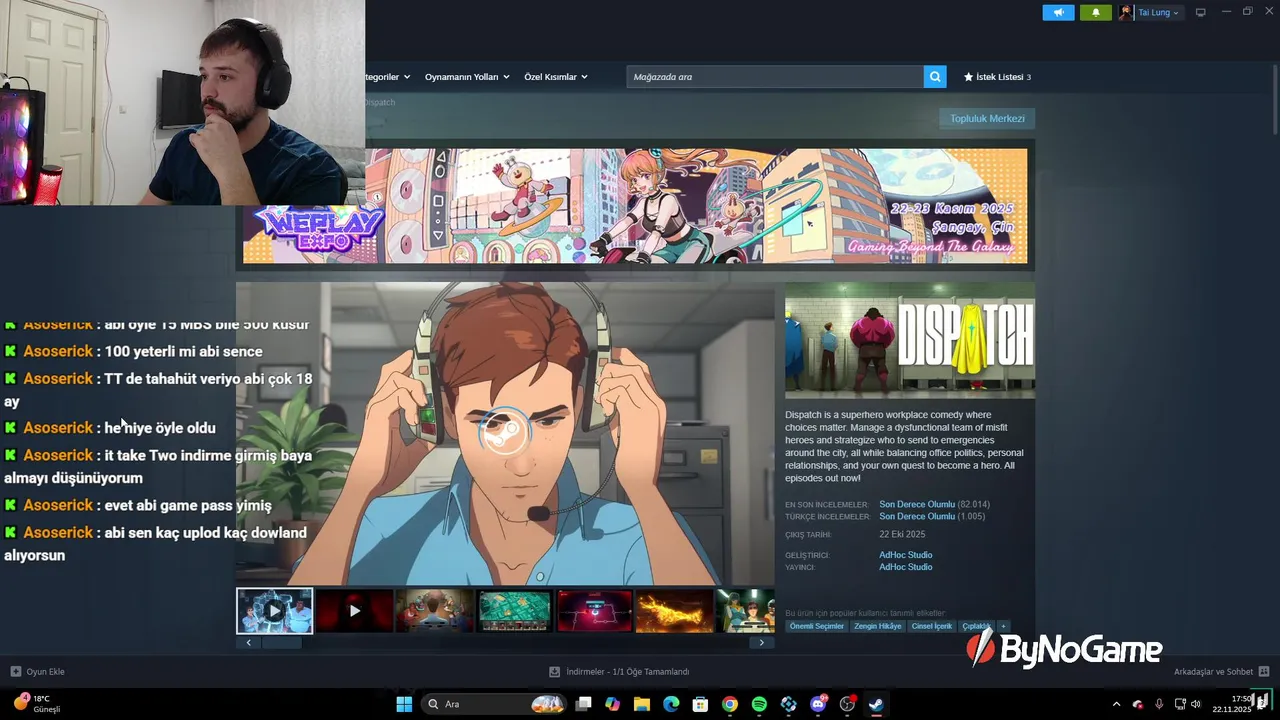Click the magnifier search button in store bar
The width and height of the screenshot is (1280, 720).
(935, 77)
